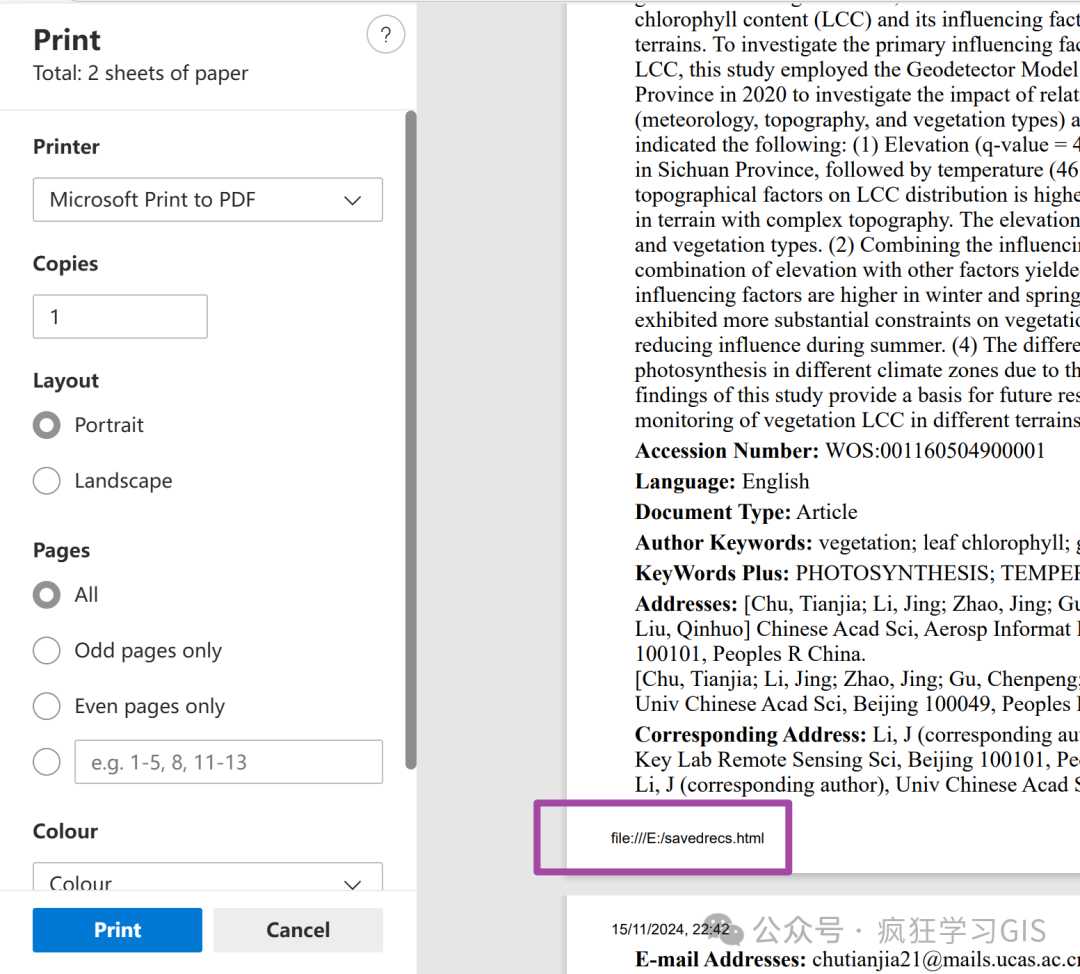Viewport: 1080px width, 974px height.
Task: Click the blue Print button
Action: pos(117,930)
